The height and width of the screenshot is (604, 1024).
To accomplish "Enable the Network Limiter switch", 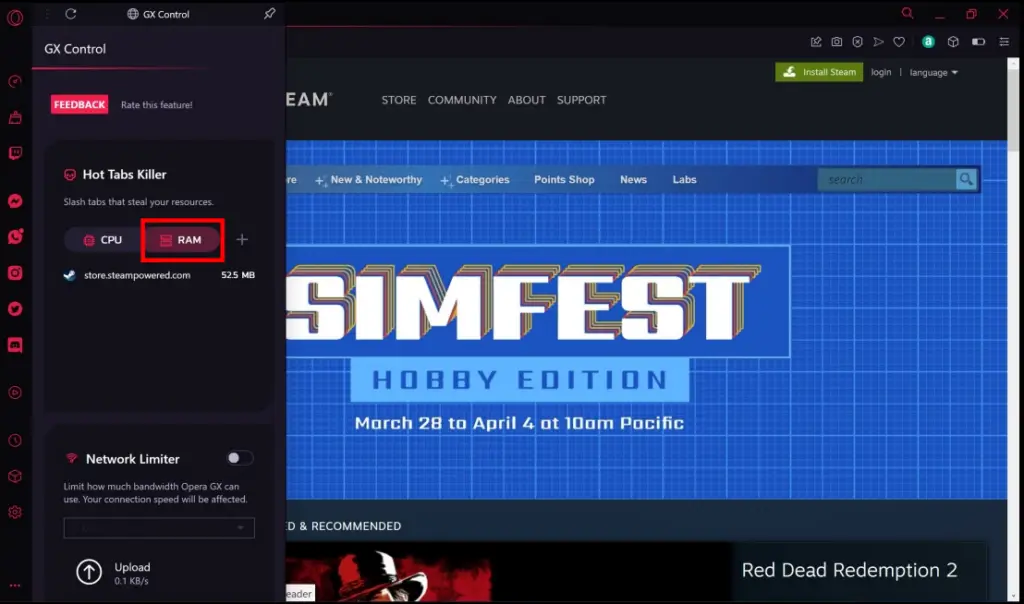I will 239,458.
